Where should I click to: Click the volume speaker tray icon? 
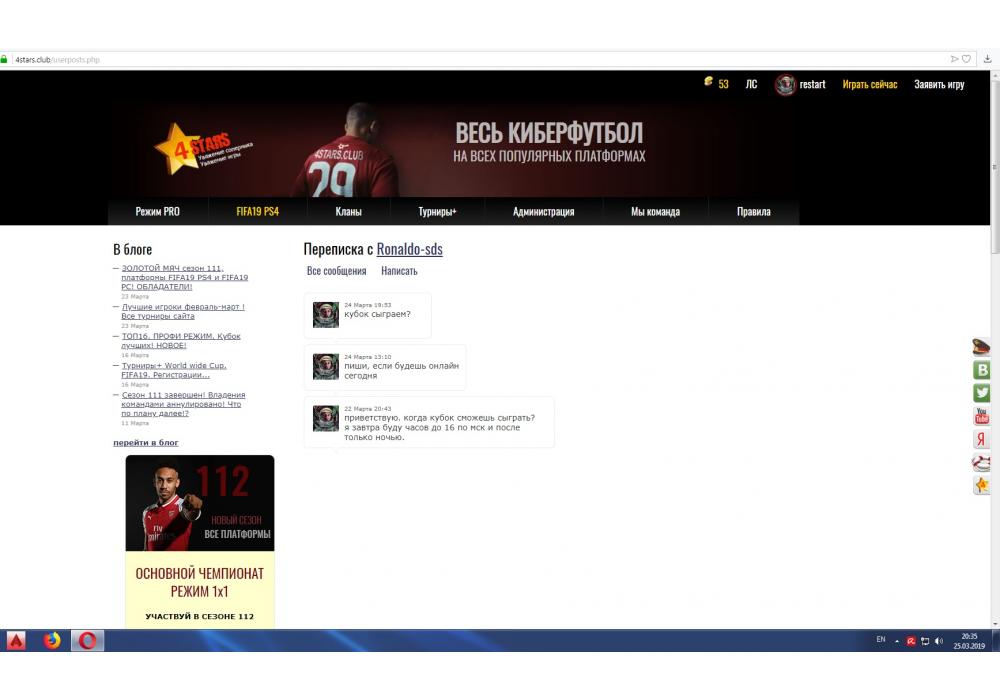938,641
